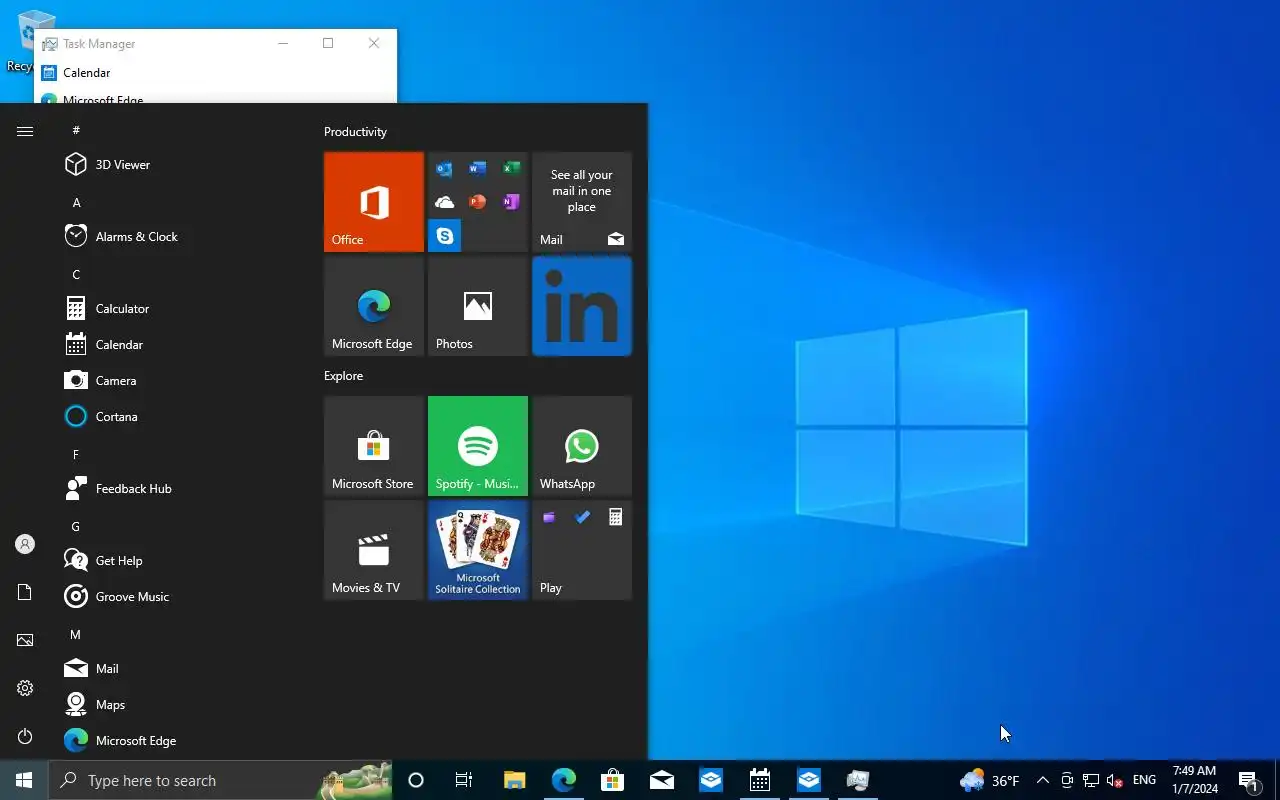This screenshot has width=1280, height=800.
Task: Click the Windows Start button
Action: (24, 780)
